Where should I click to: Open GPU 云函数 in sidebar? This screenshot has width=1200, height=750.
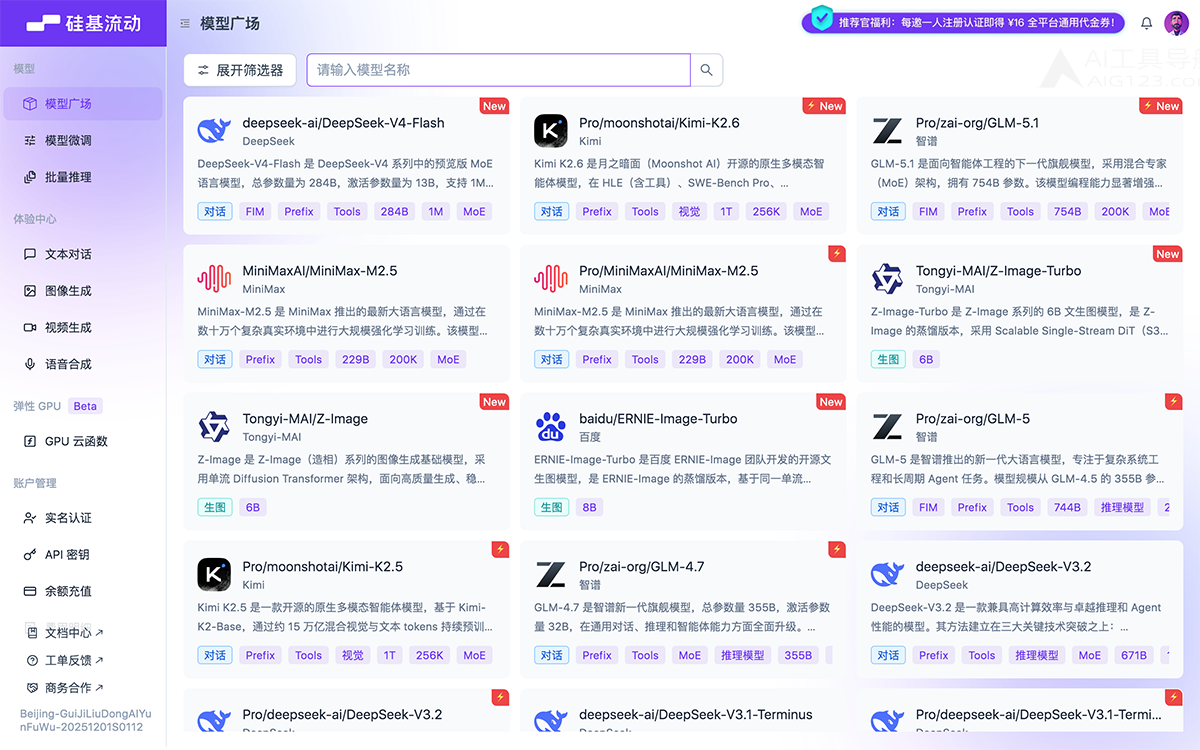83,441
